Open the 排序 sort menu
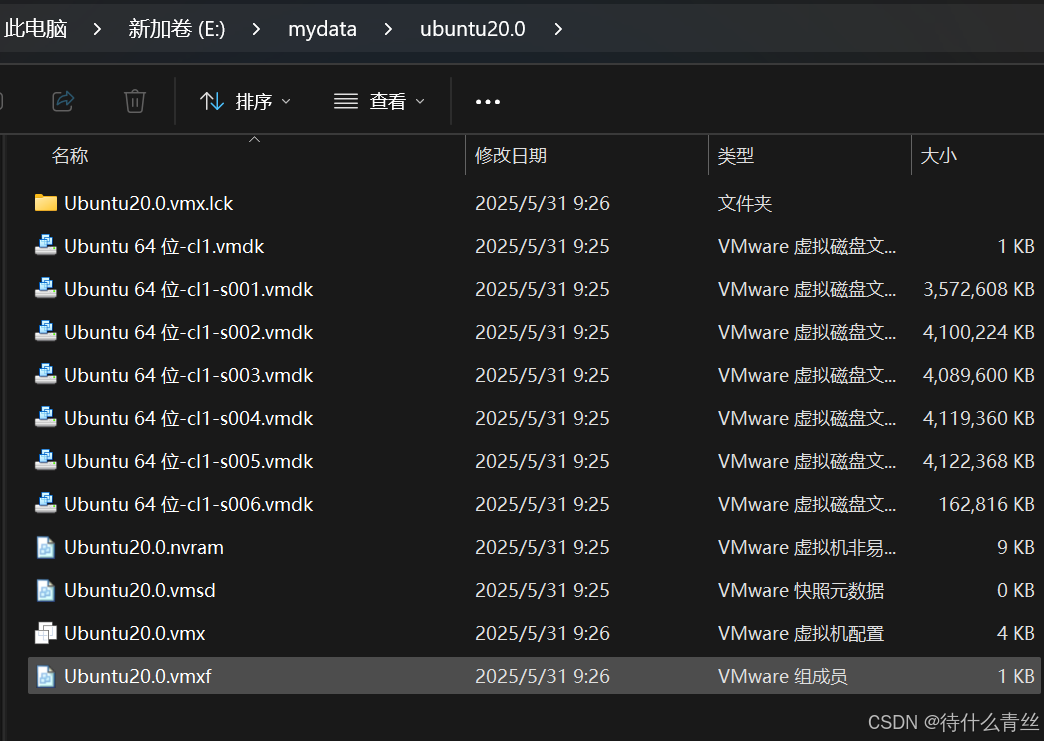 [245, 101]
